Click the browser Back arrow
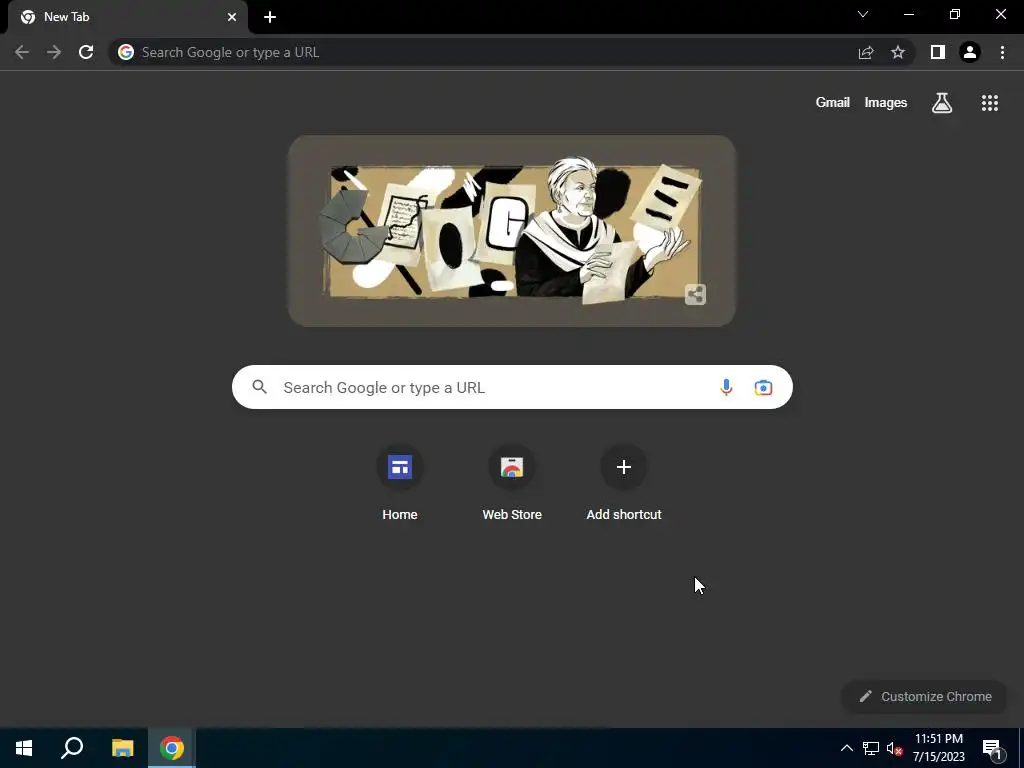 click(x=22, y=52)
